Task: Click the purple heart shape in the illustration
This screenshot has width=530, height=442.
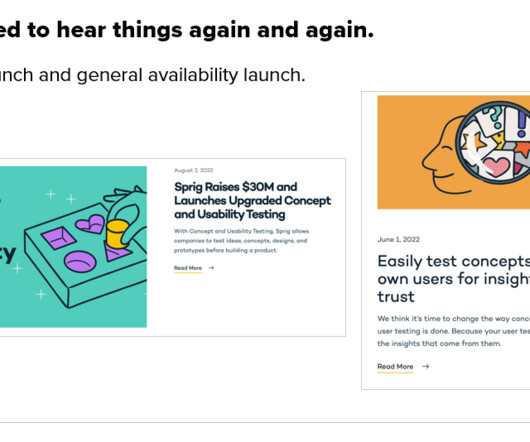Action: (90, 224)
